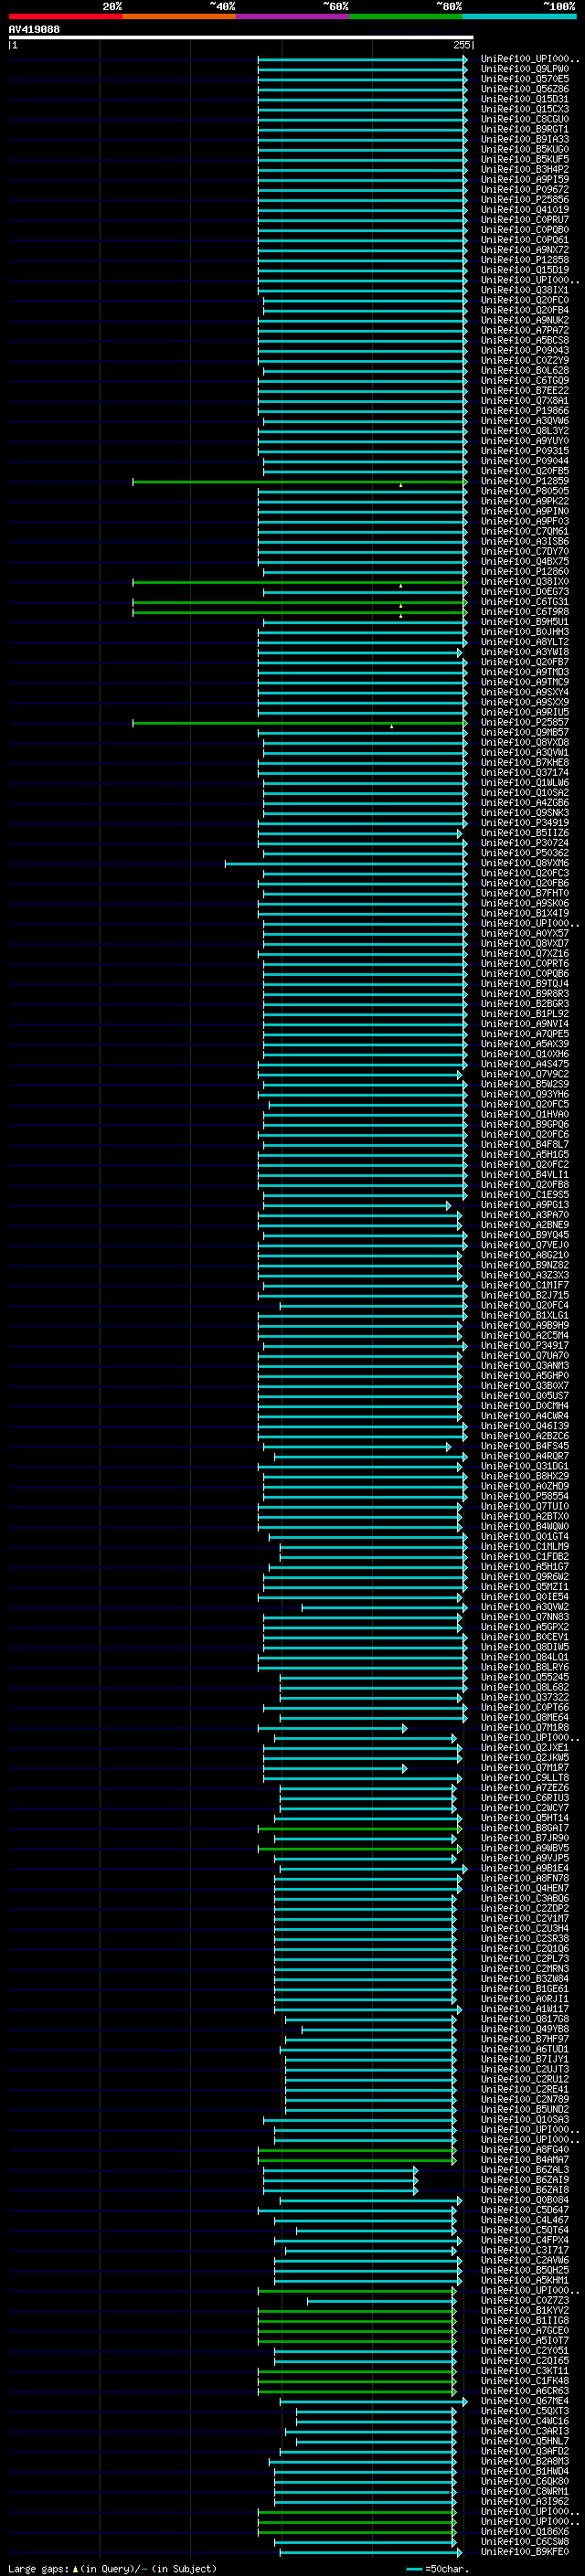The width and height of the screenshot is (585, 2576).
Task: Select hit label UniRef100_Q38IX0
Action: tap(525, 581)
